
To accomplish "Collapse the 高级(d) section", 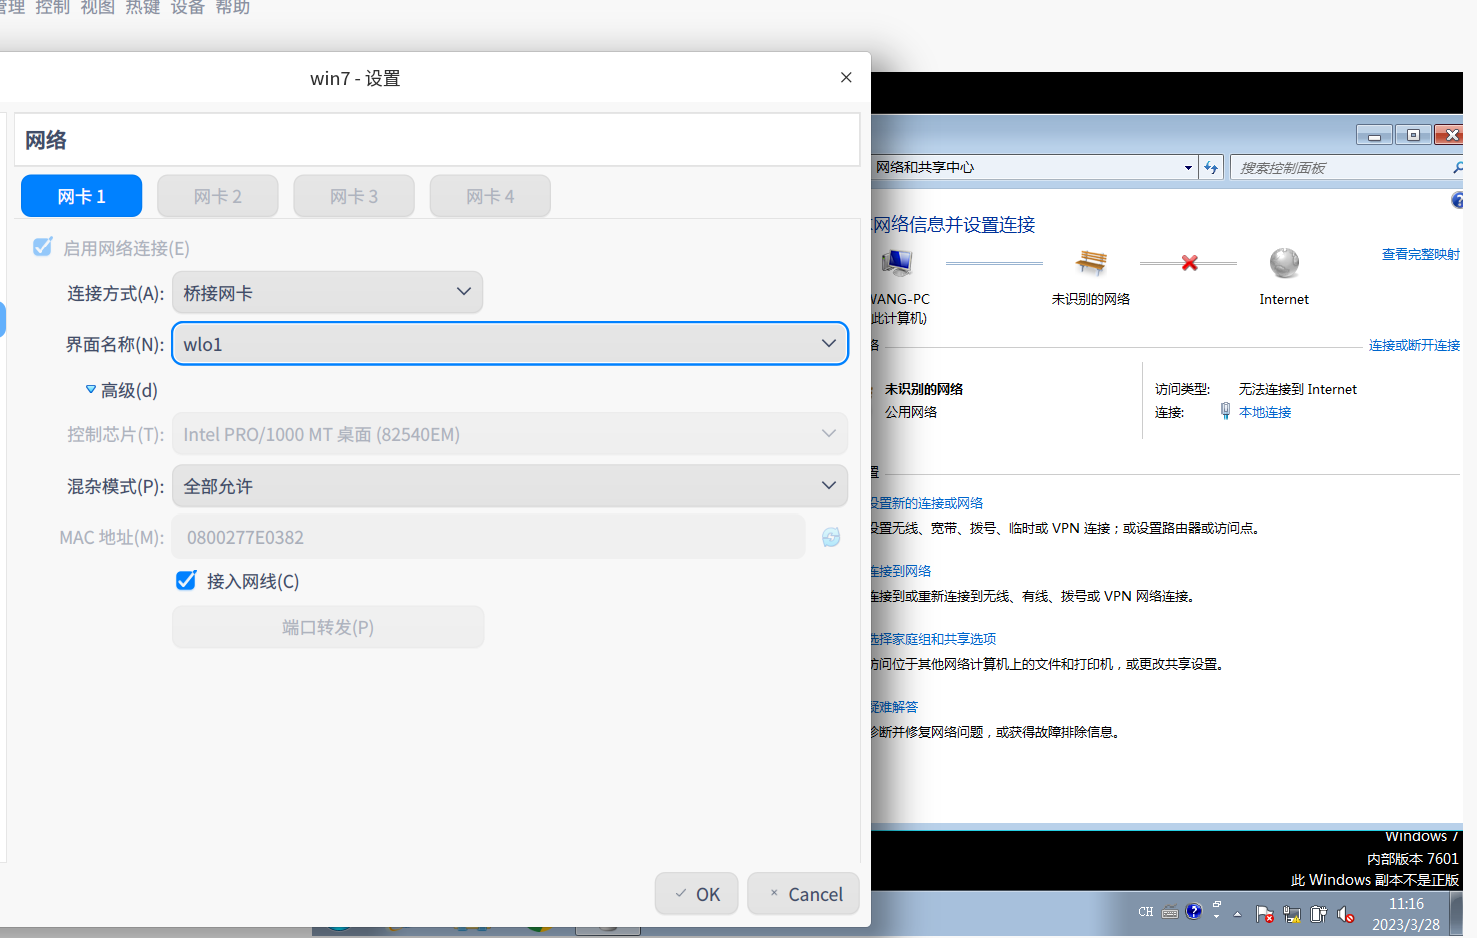I will (120, 390).
